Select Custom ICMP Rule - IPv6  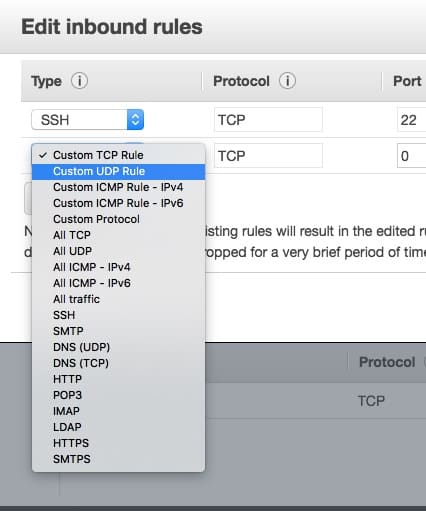click(118, 203)
